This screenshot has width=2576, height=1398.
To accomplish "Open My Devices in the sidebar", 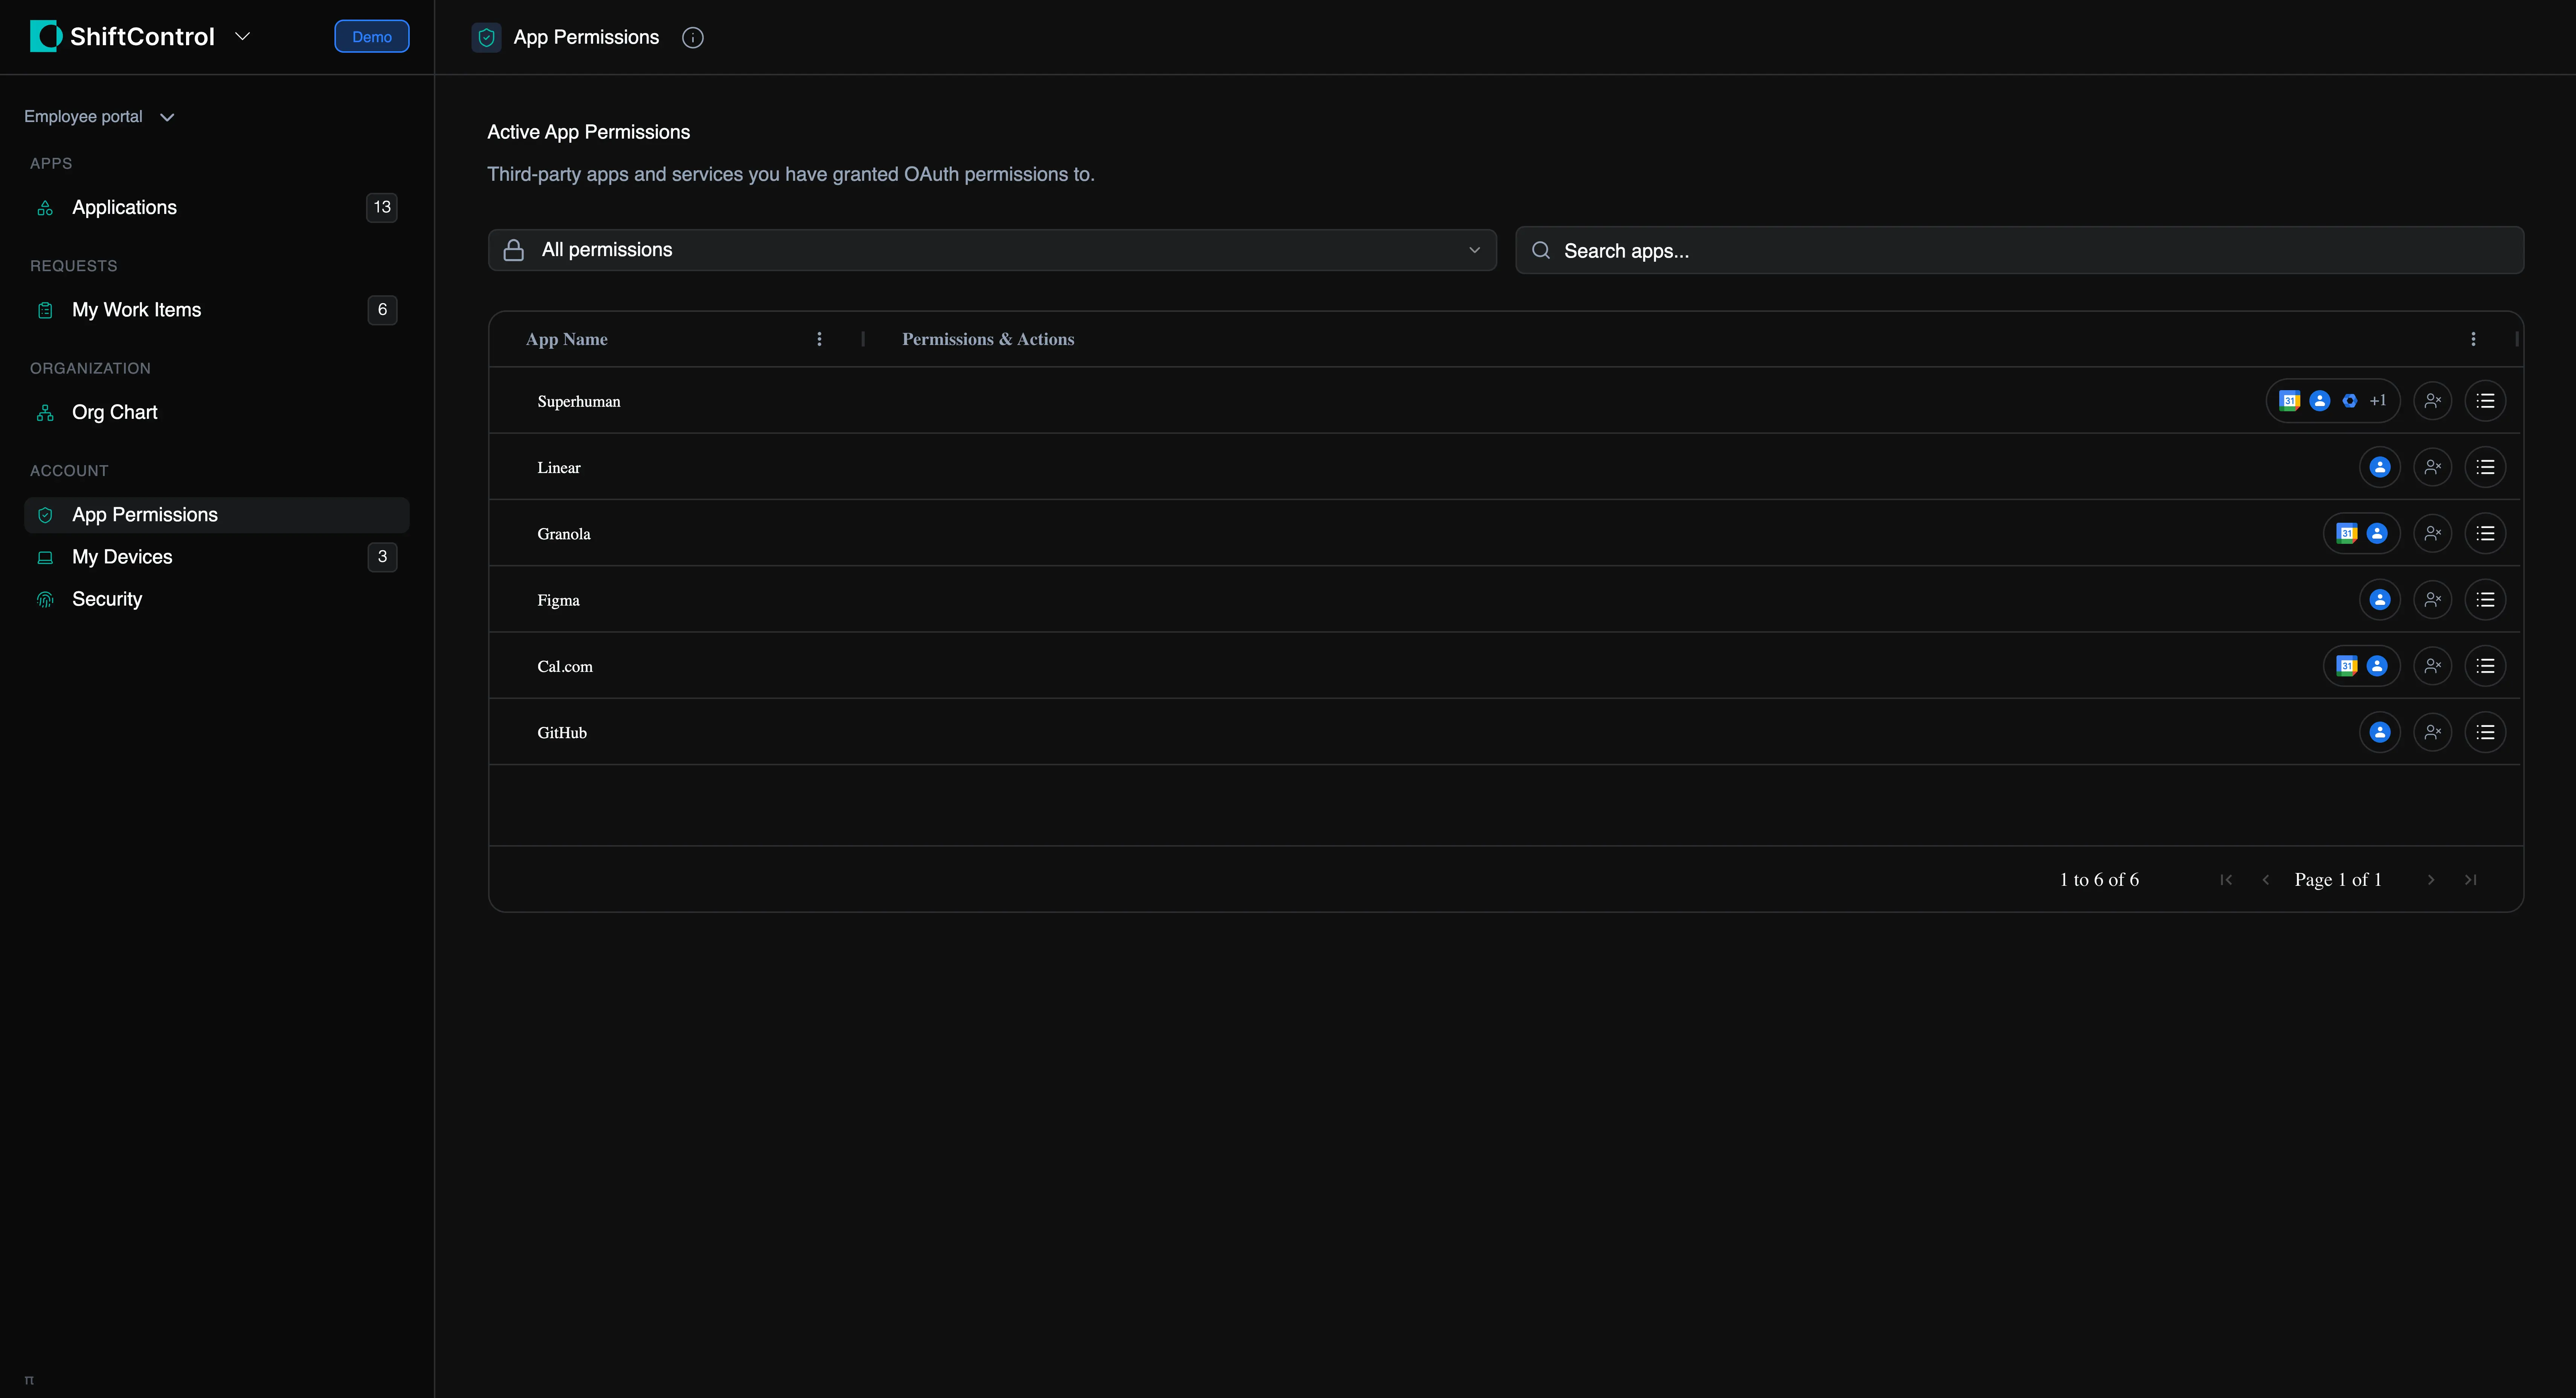I will tap(216, 557).
